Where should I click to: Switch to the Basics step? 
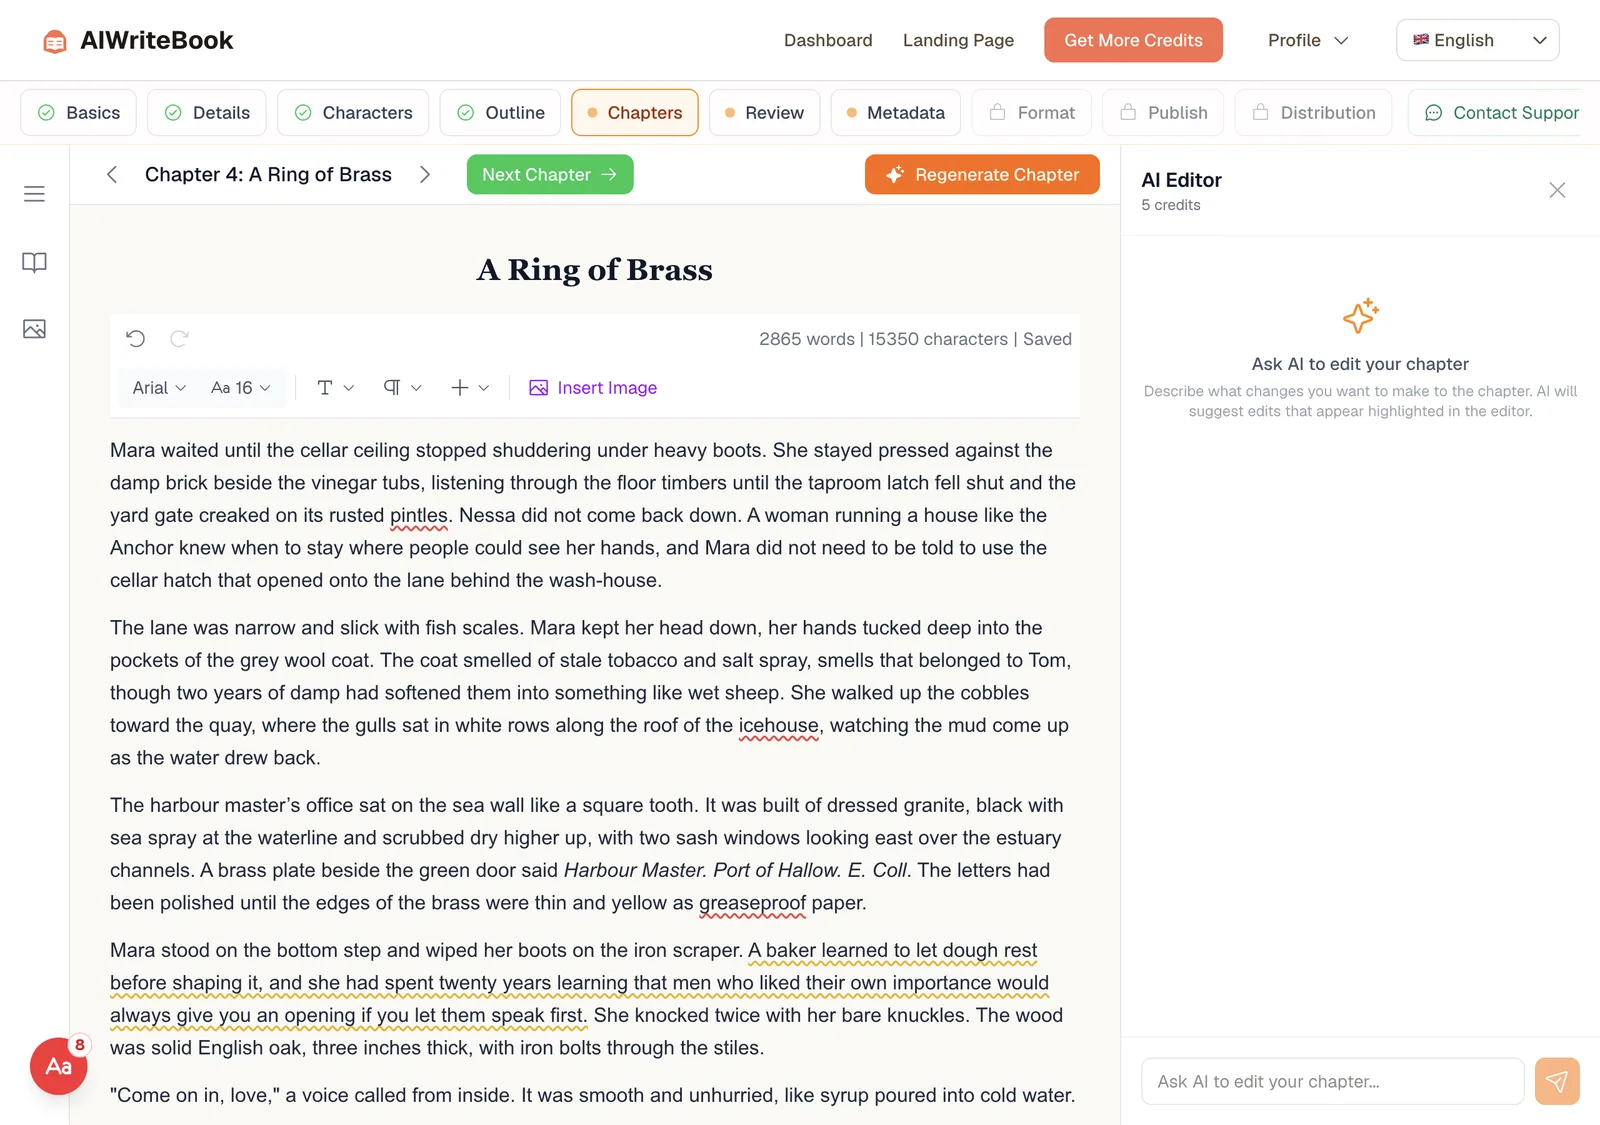coord(78,113)
